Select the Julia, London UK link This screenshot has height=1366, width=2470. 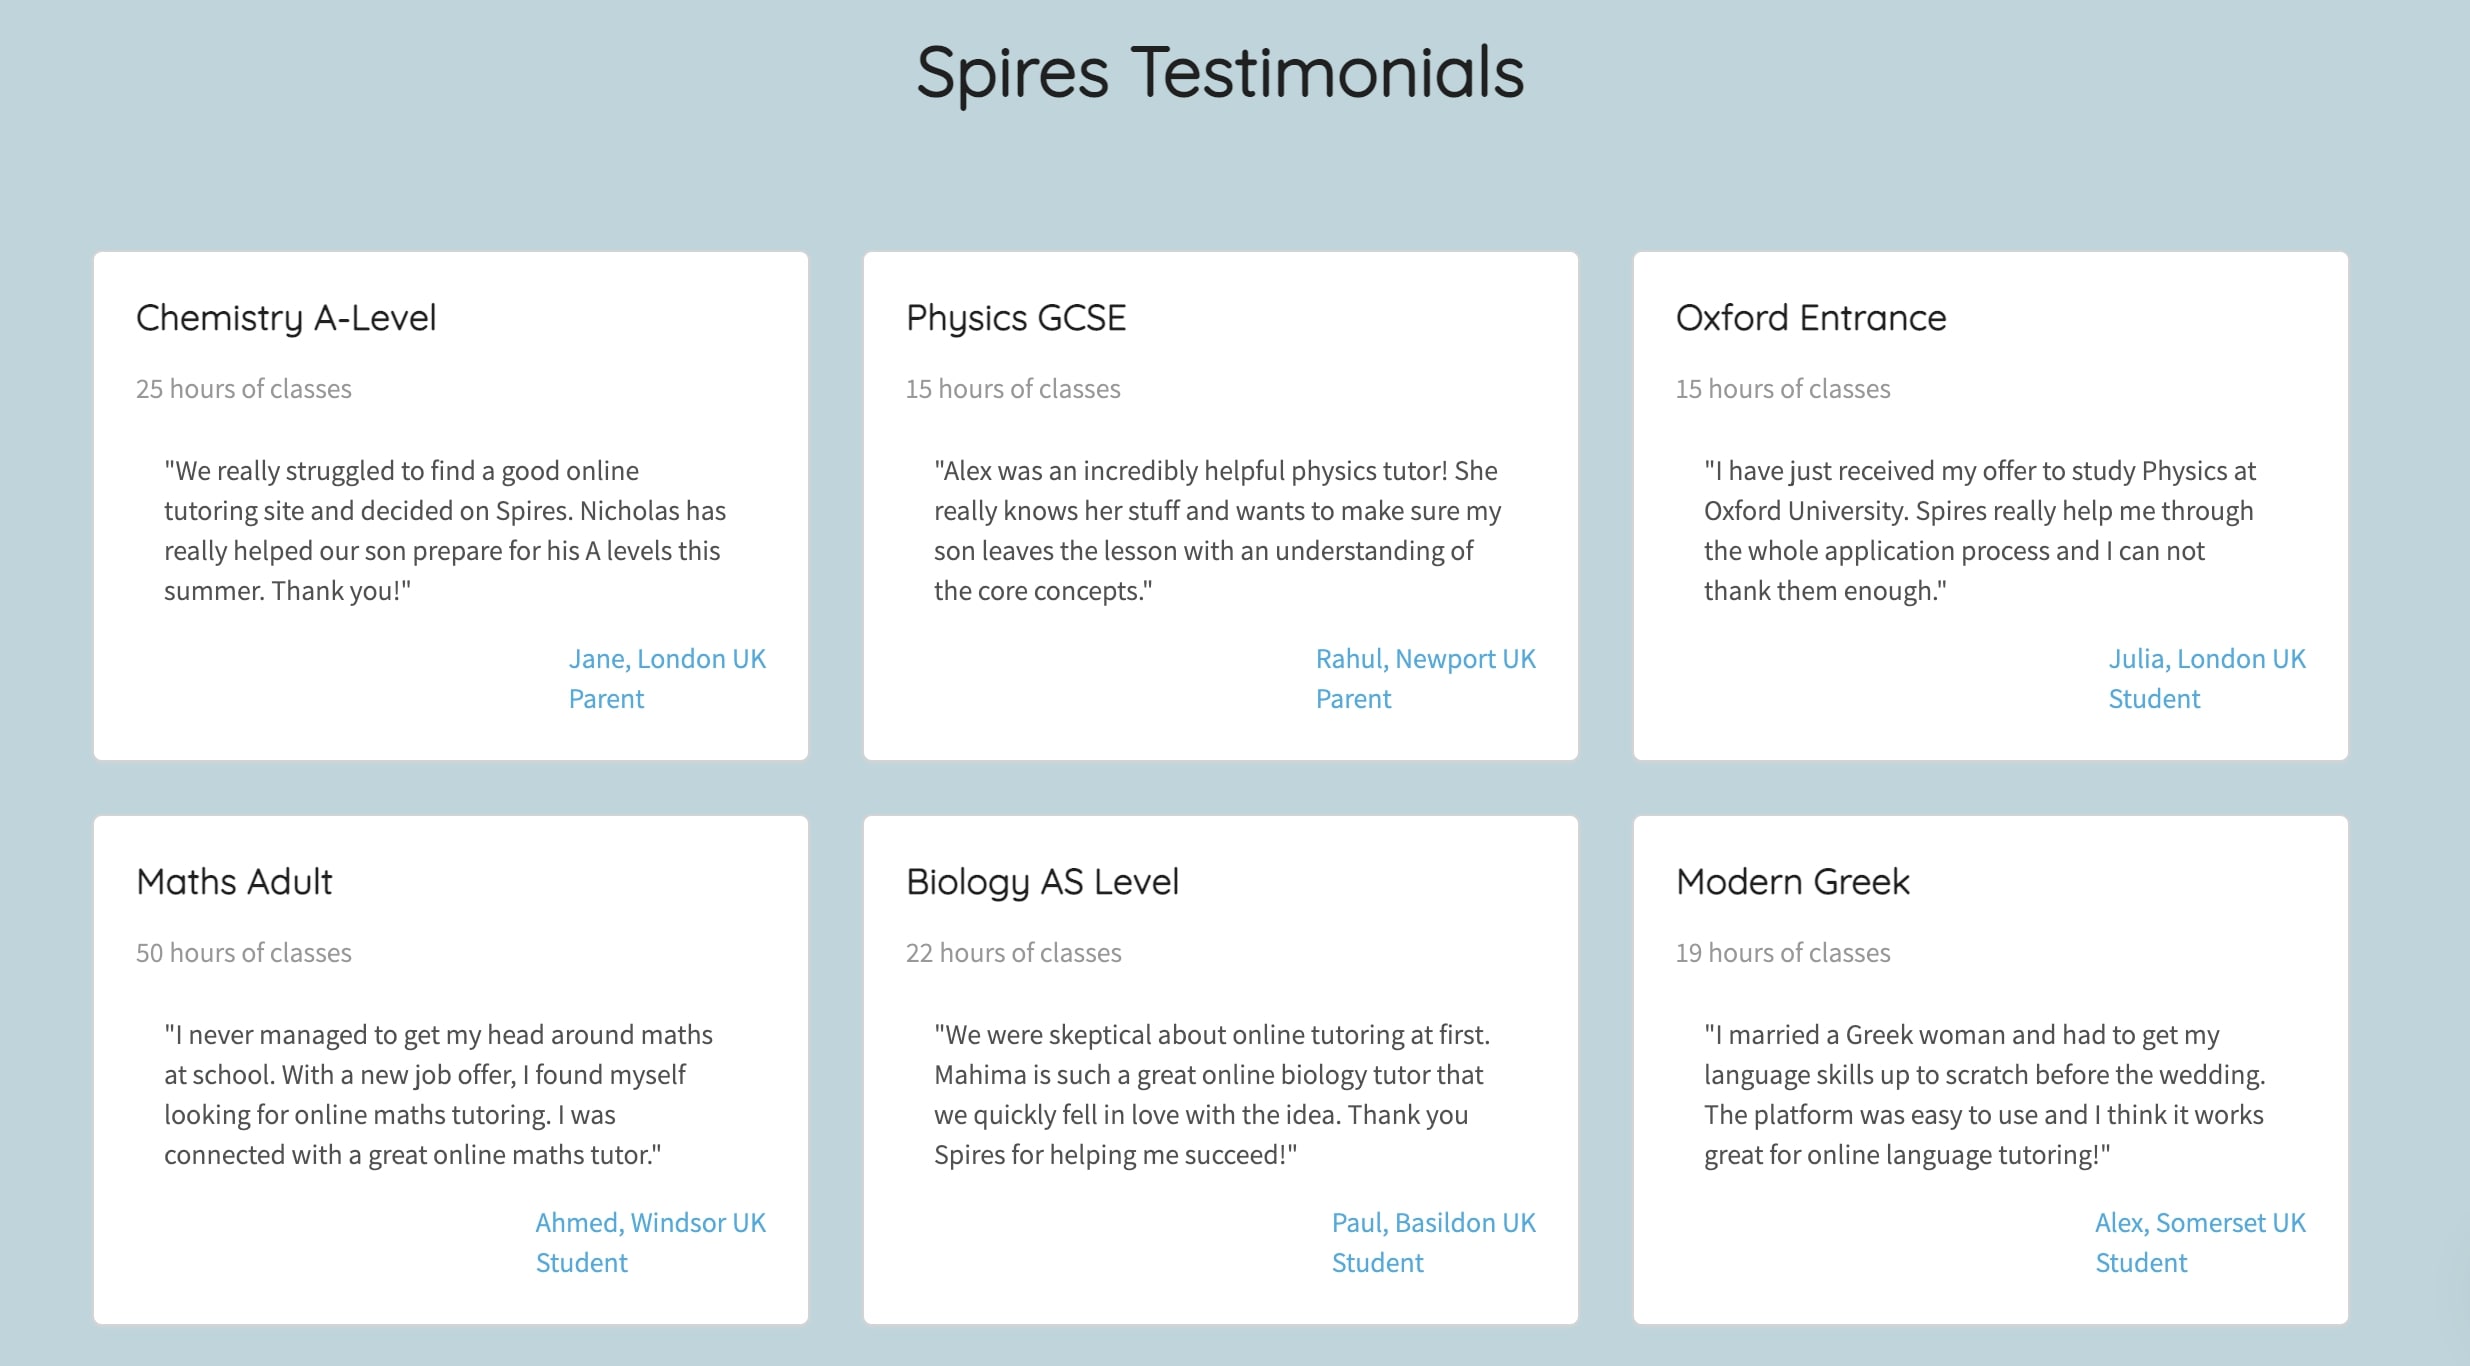pos(2207,659)
